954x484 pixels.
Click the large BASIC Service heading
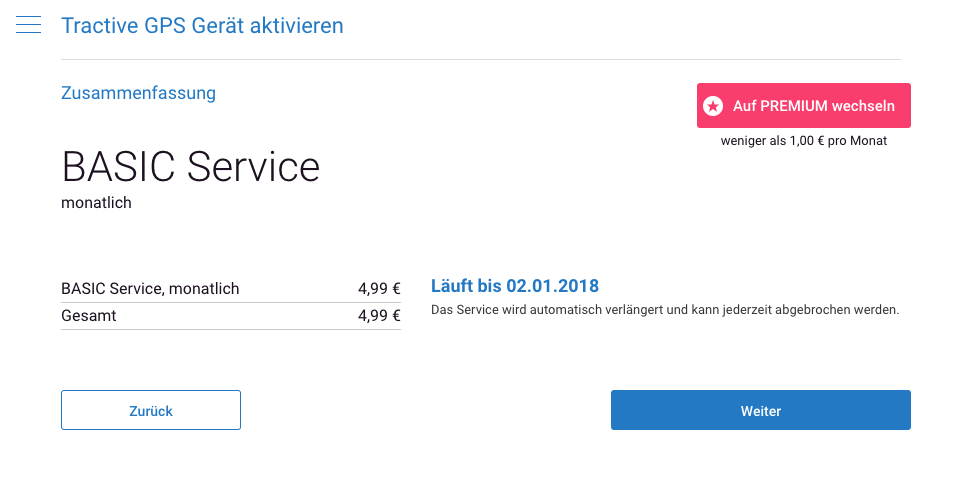pos(190,167)
